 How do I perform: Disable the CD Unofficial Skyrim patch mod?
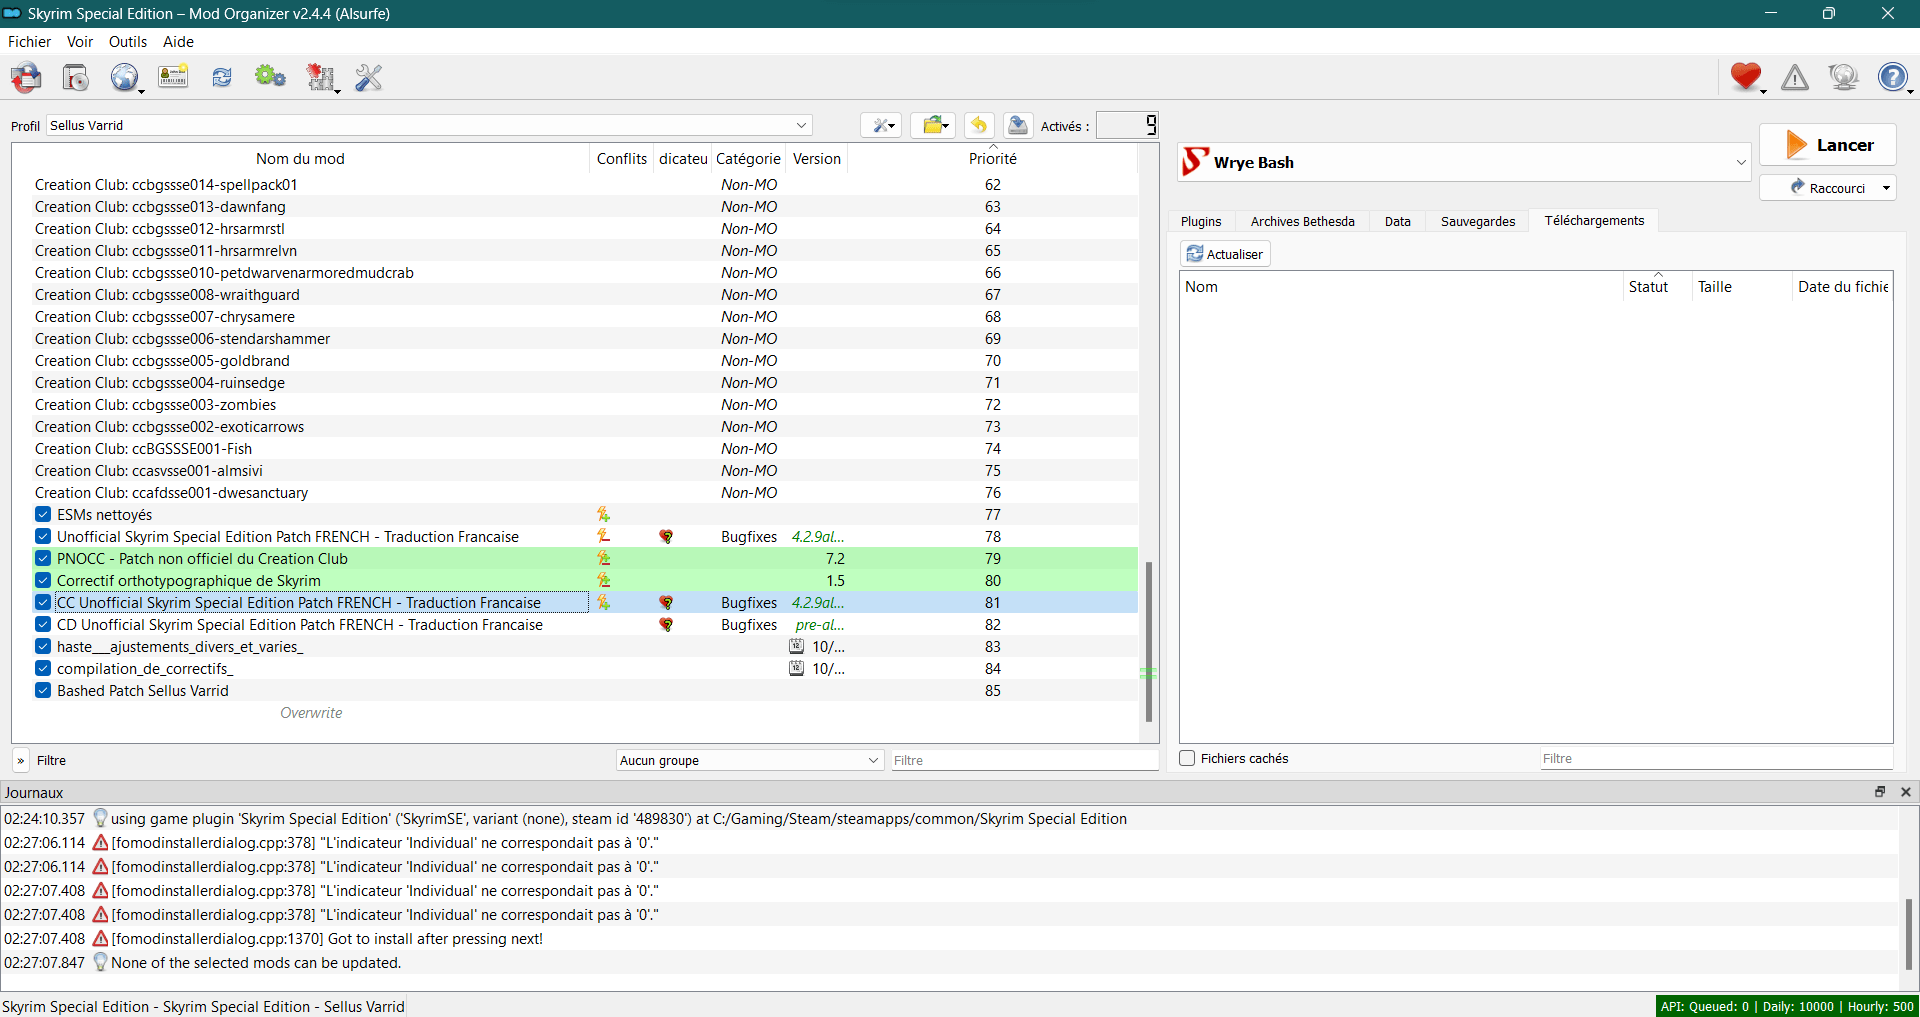(x=43, y=624)
